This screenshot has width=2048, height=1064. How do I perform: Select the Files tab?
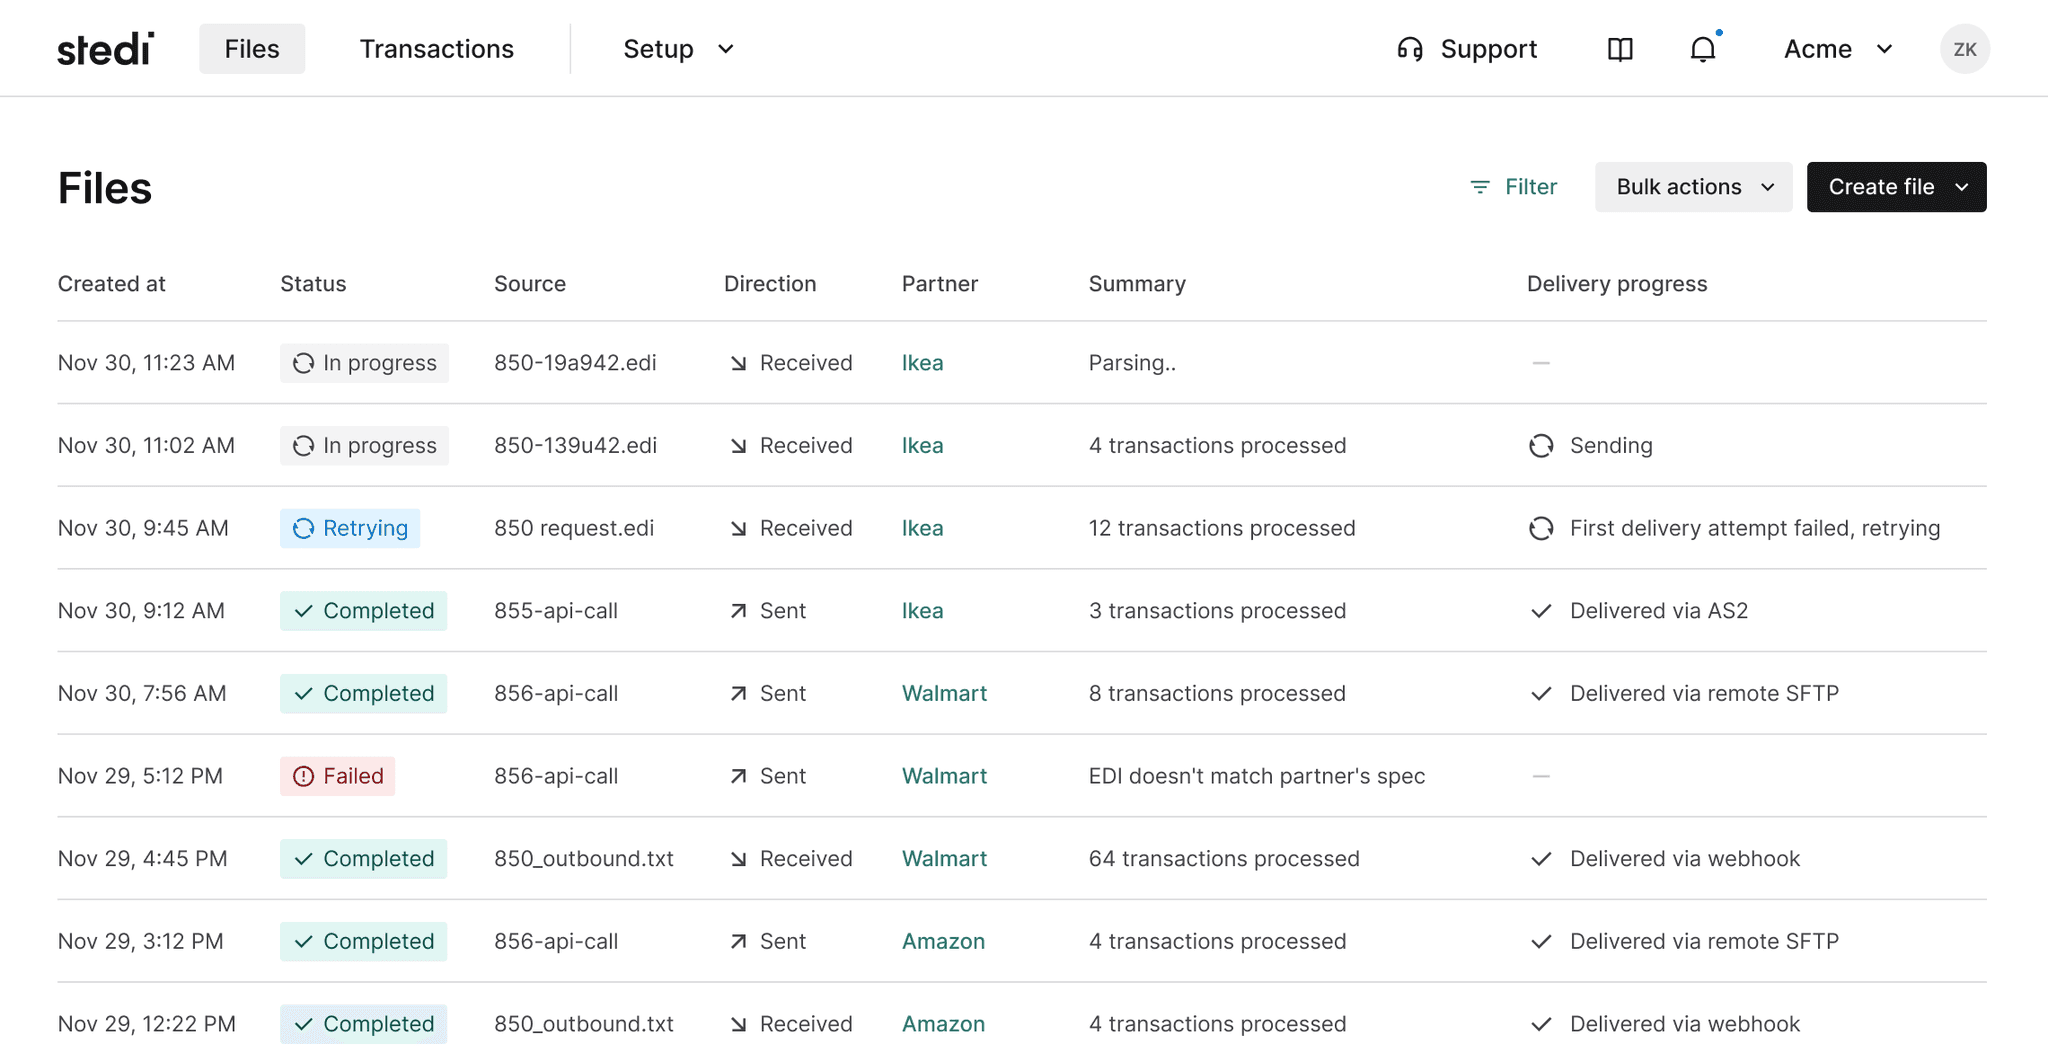pos(251,48)
